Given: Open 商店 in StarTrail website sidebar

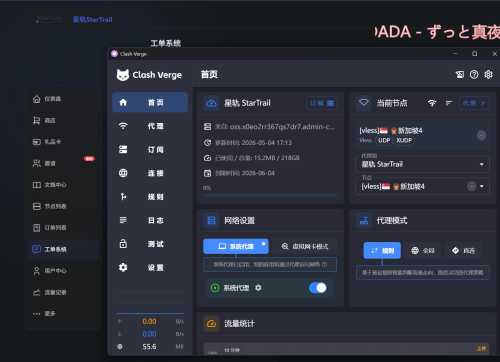Looking at the screenshot, I should click(63, 120).
